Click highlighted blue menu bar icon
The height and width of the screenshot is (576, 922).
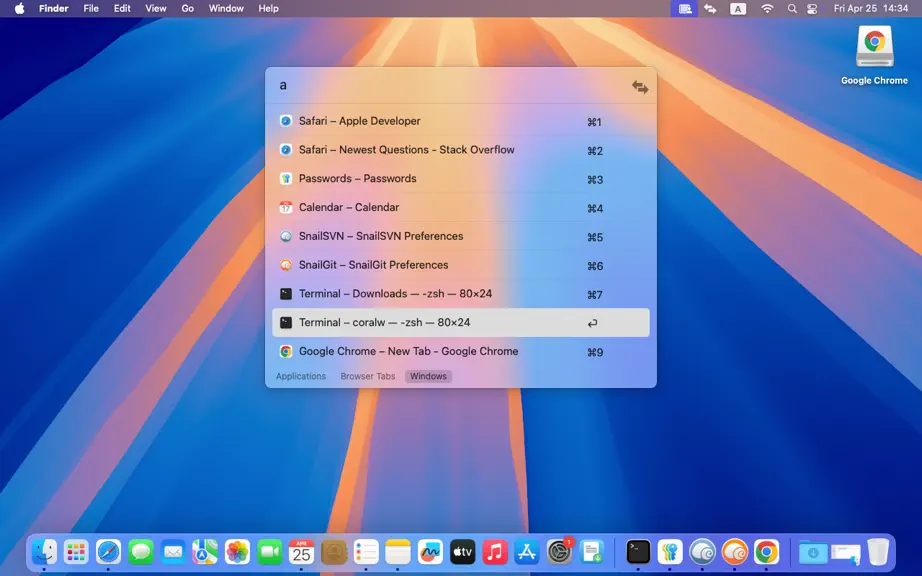(684, 9)
